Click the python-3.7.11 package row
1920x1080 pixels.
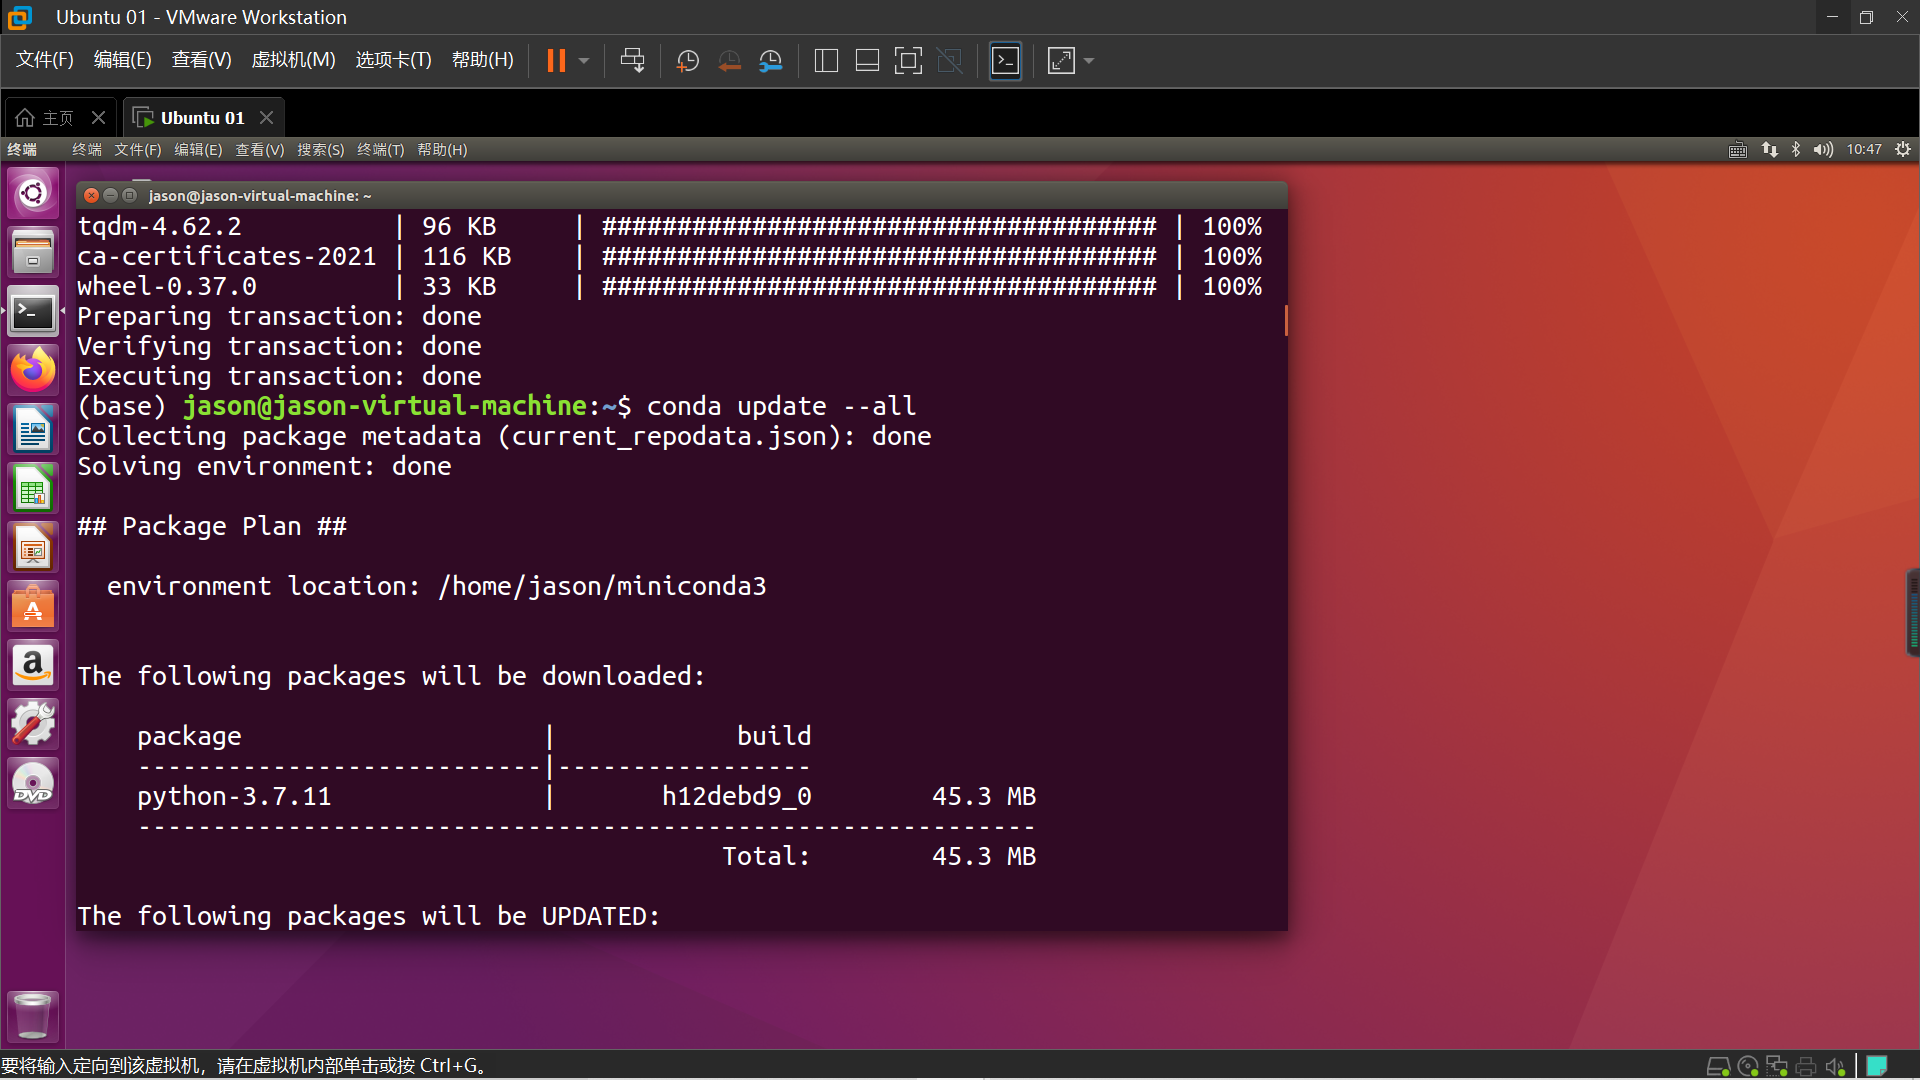tap(587, 797)
